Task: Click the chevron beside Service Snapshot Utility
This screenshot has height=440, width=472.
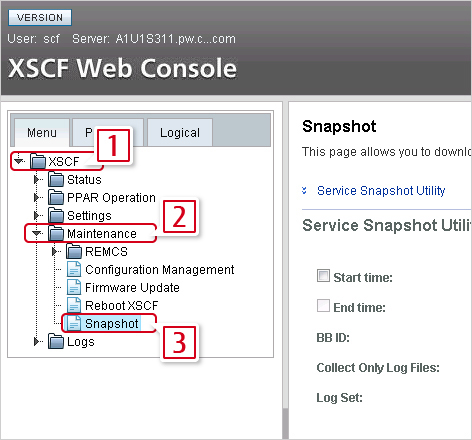Action: (304, 191)
